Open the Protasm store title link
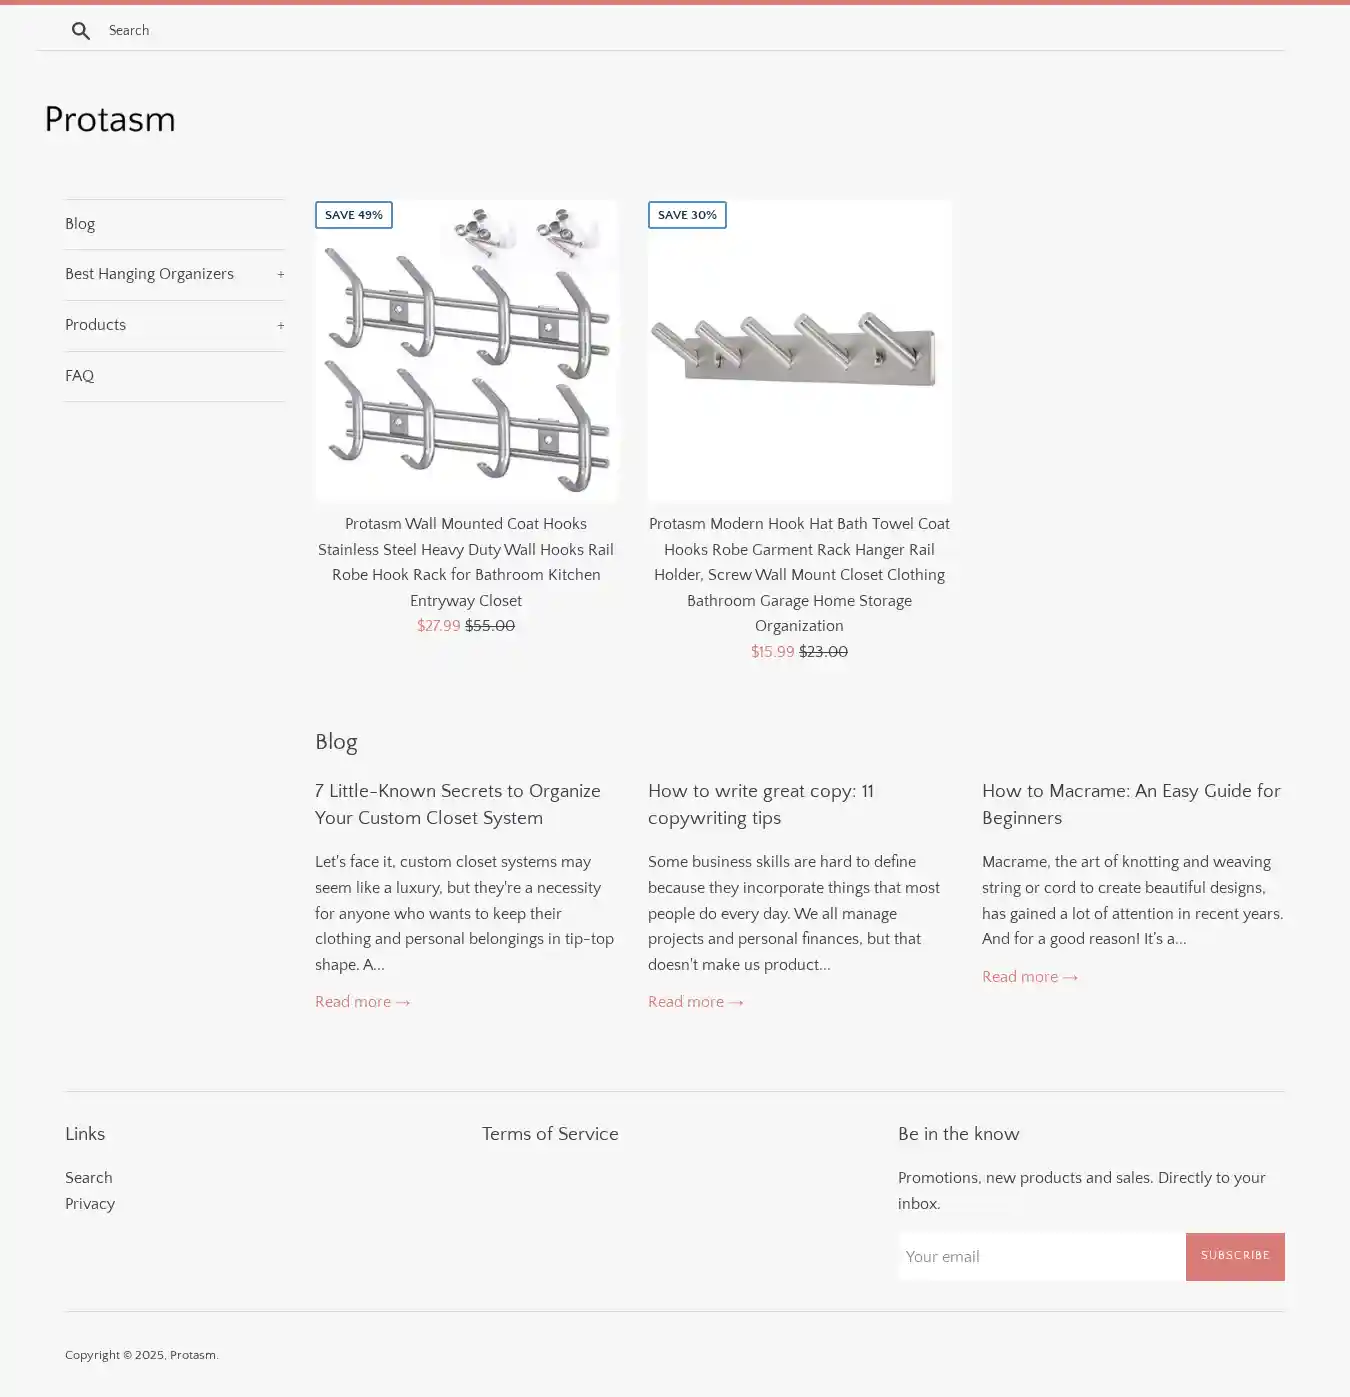This screenshot has width=1350, height=1397. pyautogui.click(x=110, y=120)
